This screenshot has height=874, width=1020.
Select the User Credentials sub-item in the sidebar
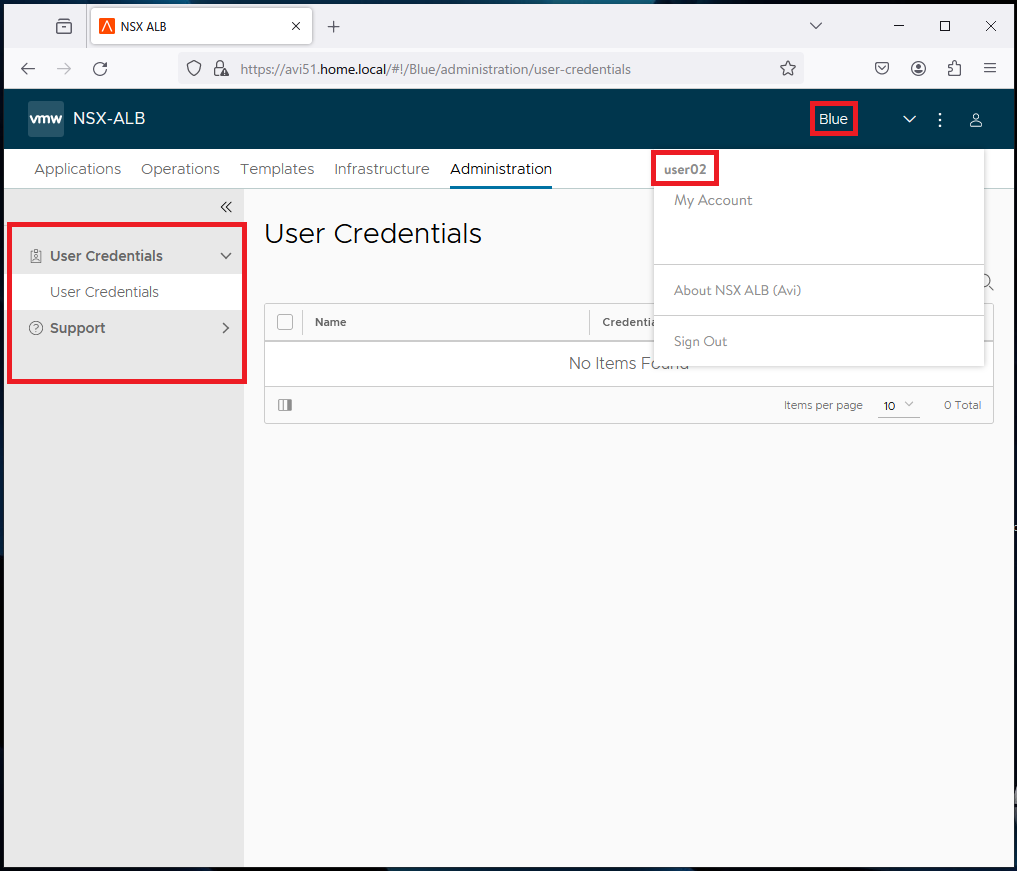tap(104, 292)
